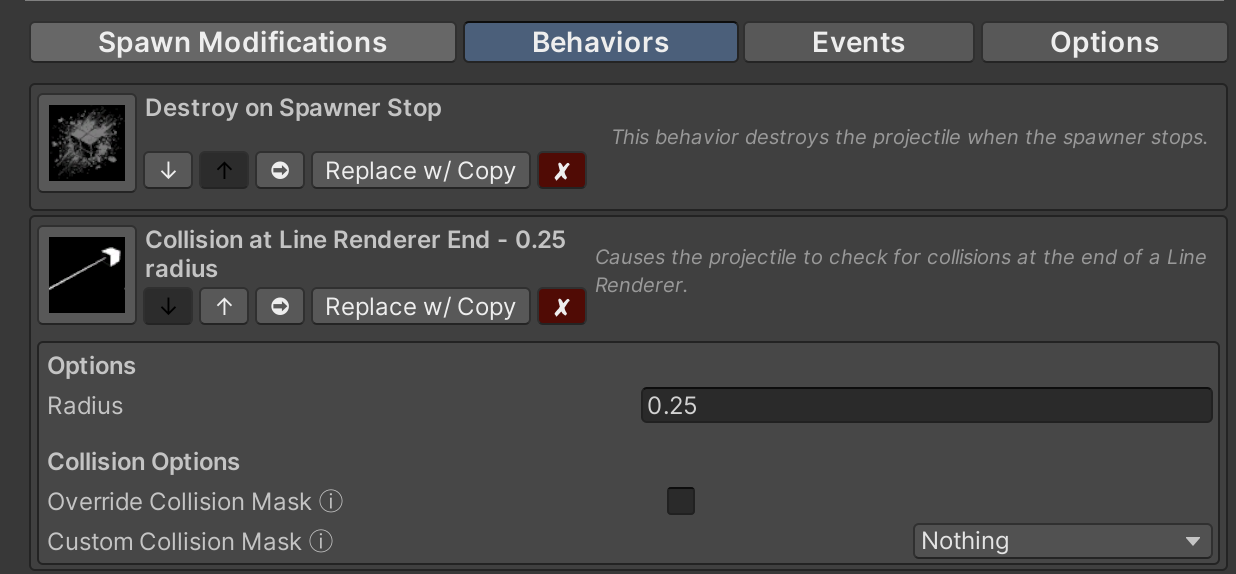Click circle arrow icon for Collision at Line Renderer End

point(280,307)
